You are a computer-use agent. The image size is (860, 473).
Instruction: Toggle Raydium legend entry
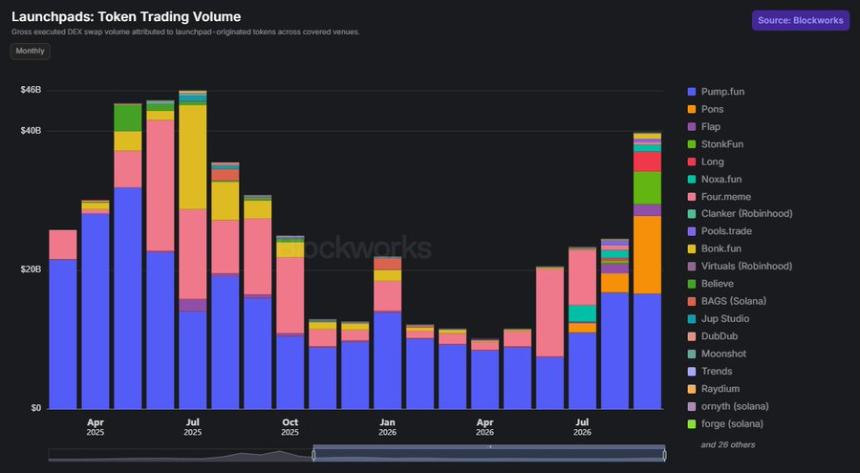(x=714, y=389)
